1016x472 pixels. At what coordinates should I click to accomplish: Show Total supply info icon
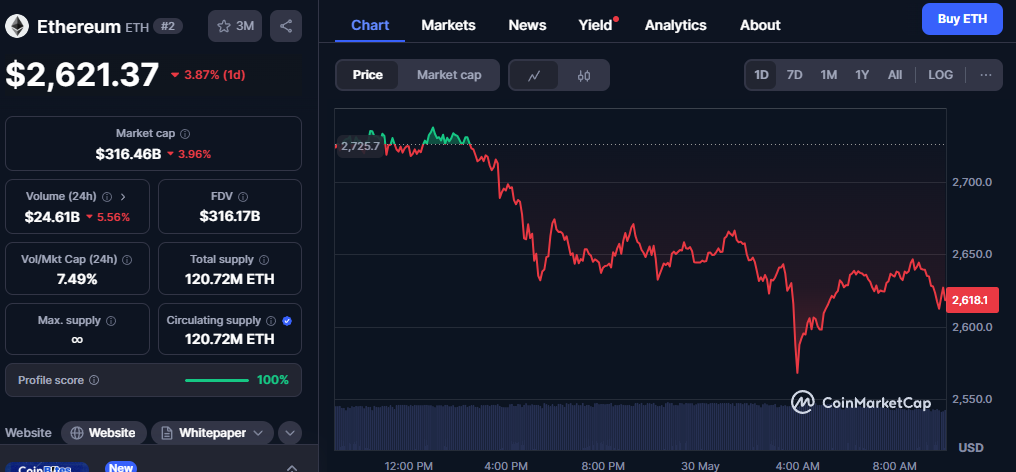tap(264, 259)
